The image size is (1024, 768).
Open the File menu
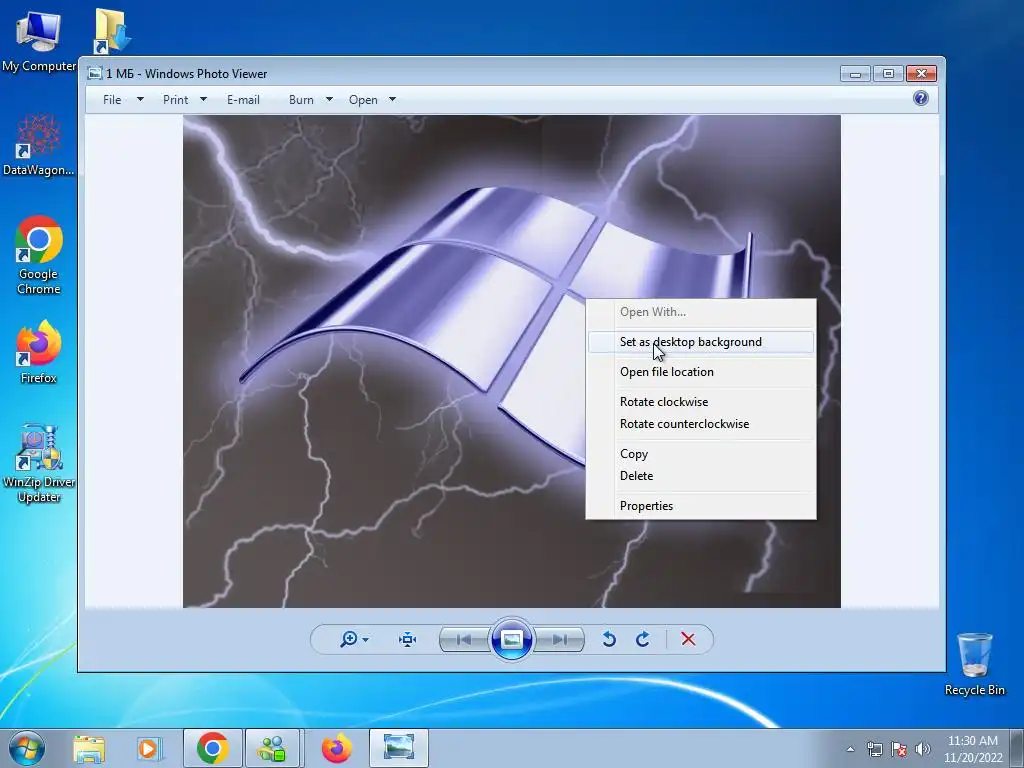coord(112,99)
